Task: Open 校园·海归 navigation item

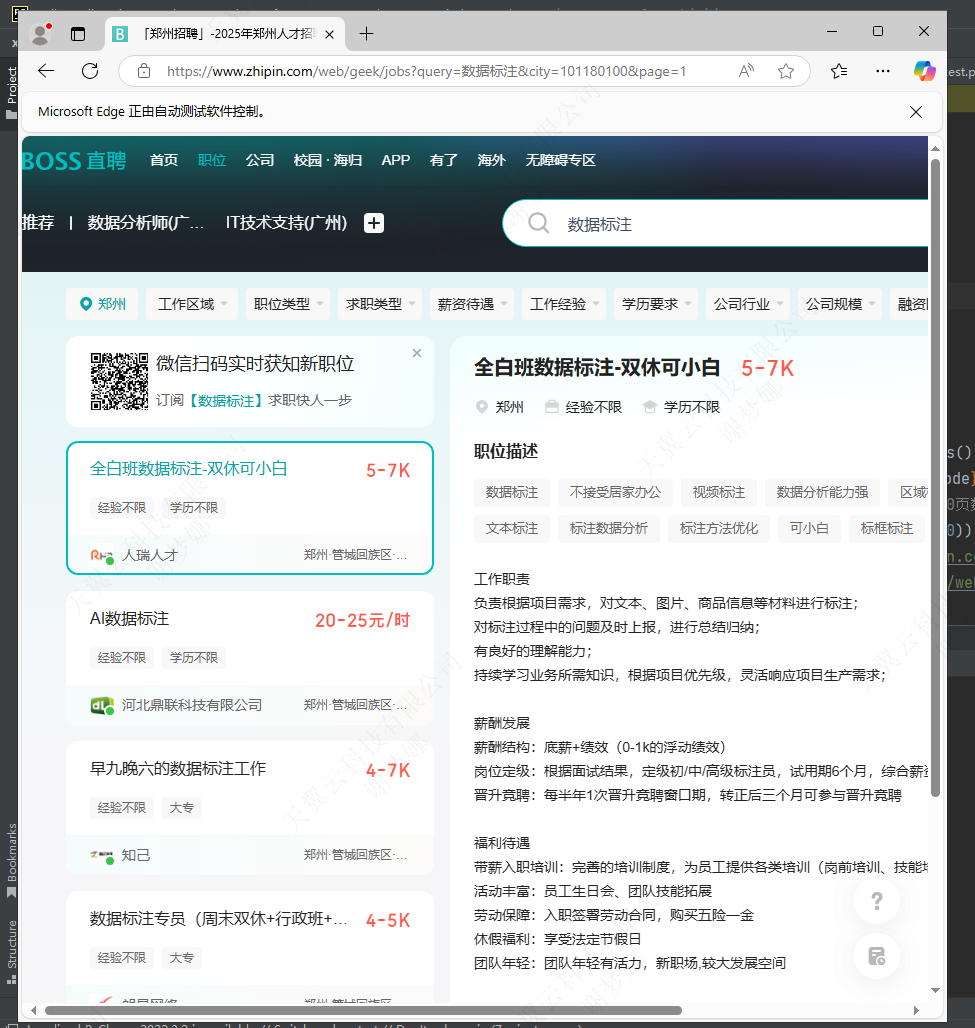Action: point(328,160)
